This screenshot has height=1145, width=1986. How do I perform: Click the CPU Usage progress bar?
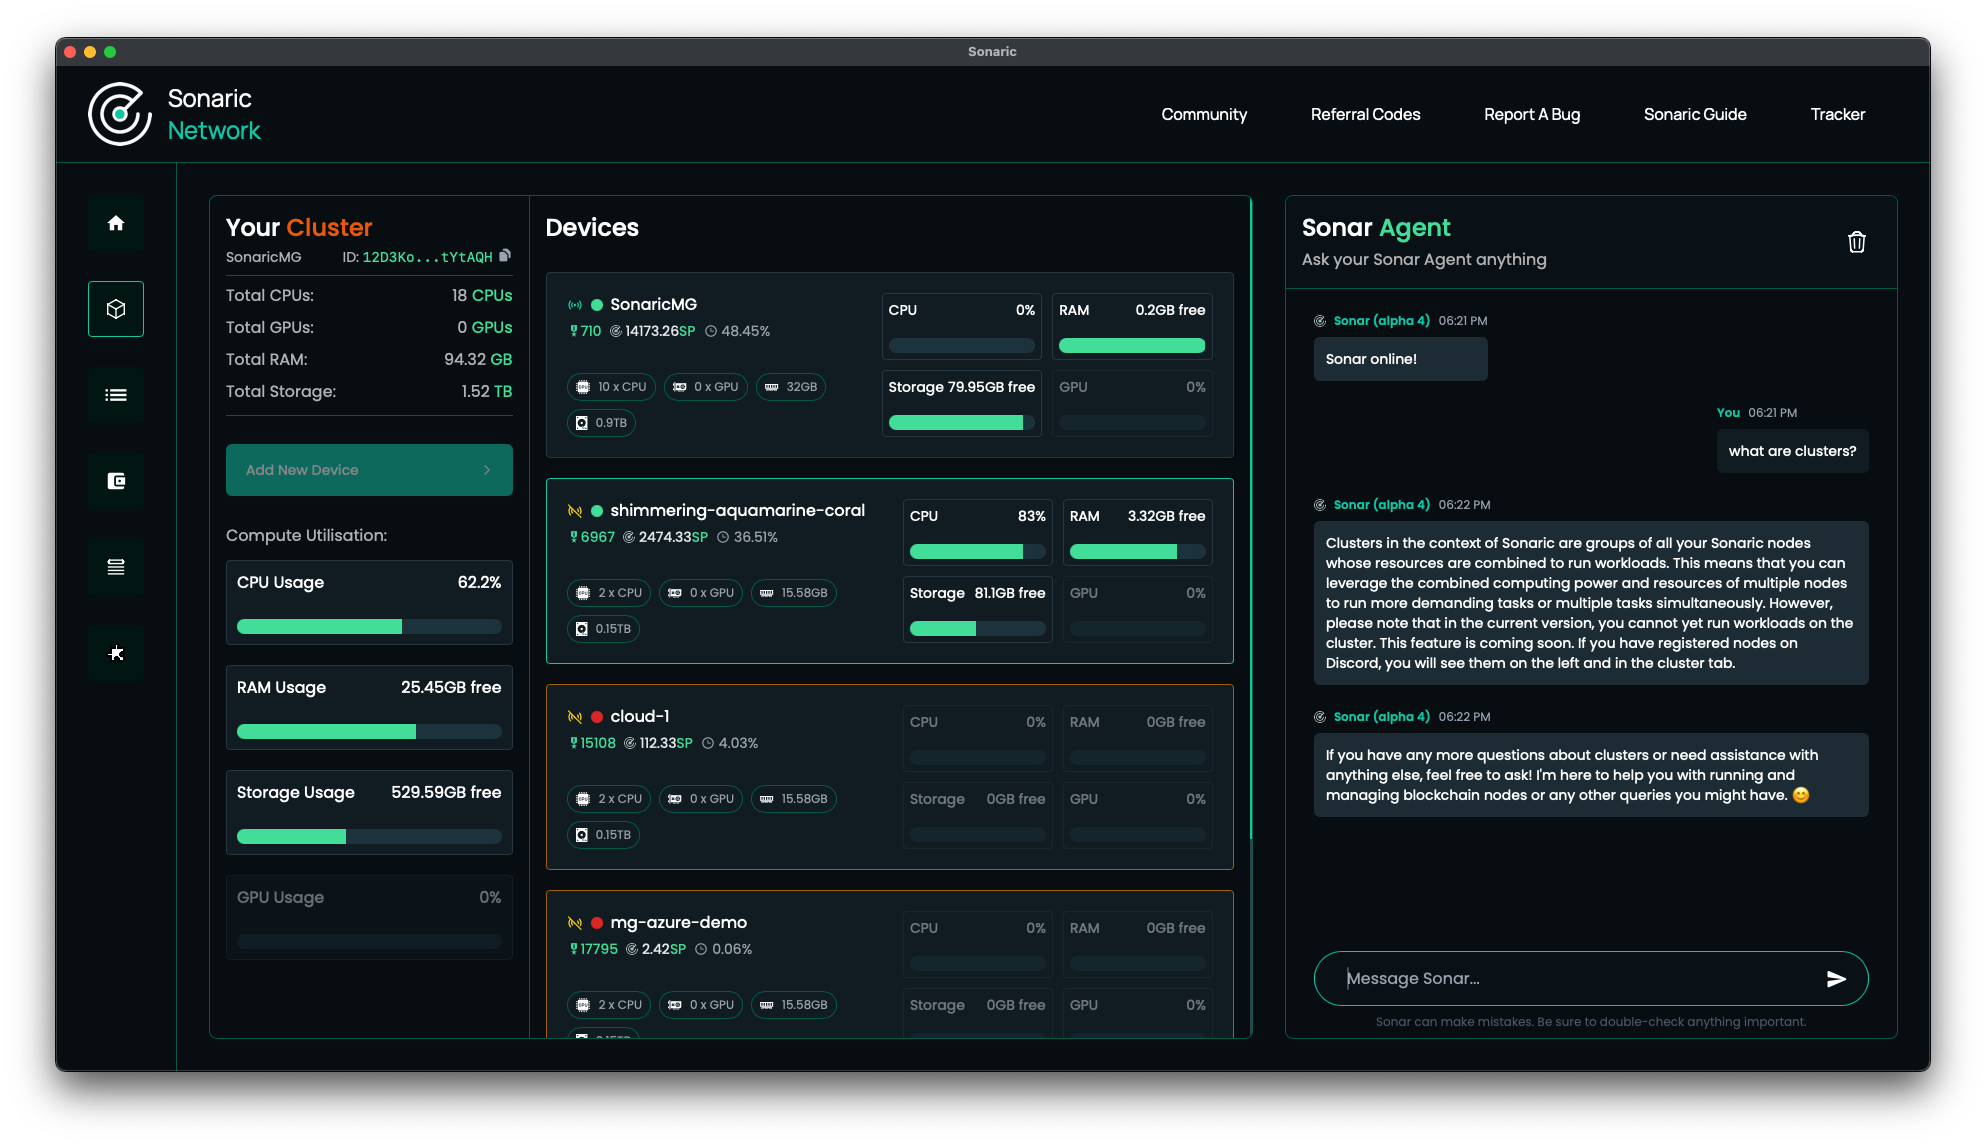[x=369, y=627]
